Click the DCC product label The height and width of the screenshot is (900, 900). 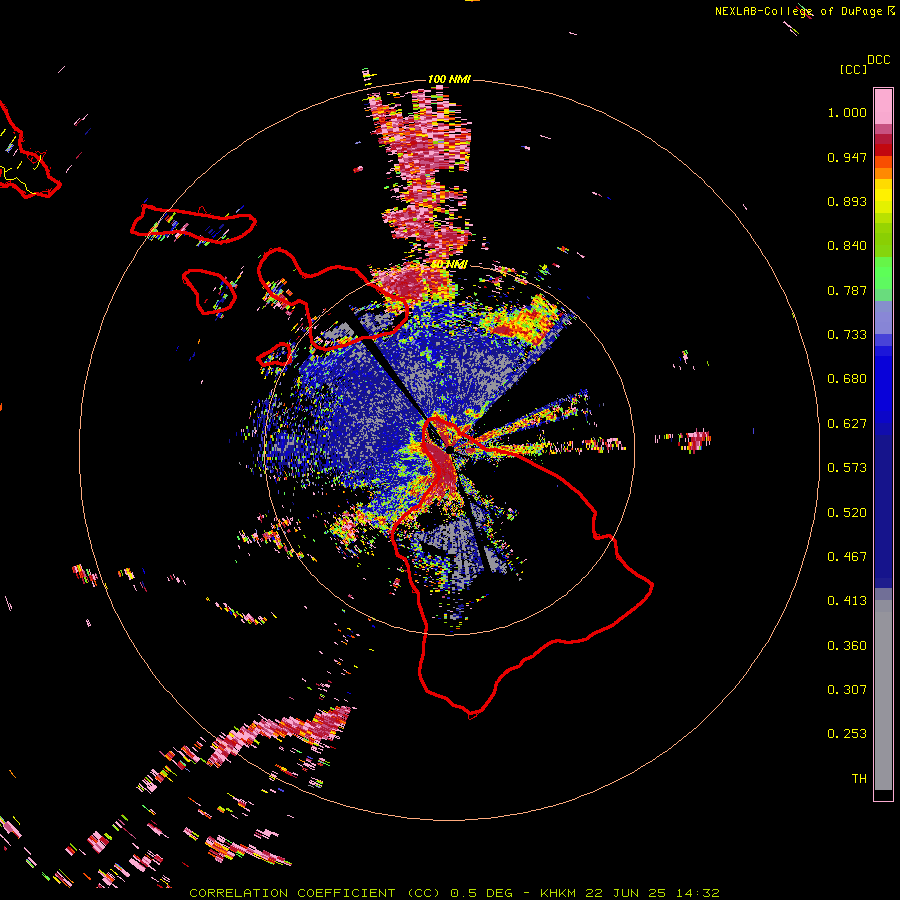point(878,60)
